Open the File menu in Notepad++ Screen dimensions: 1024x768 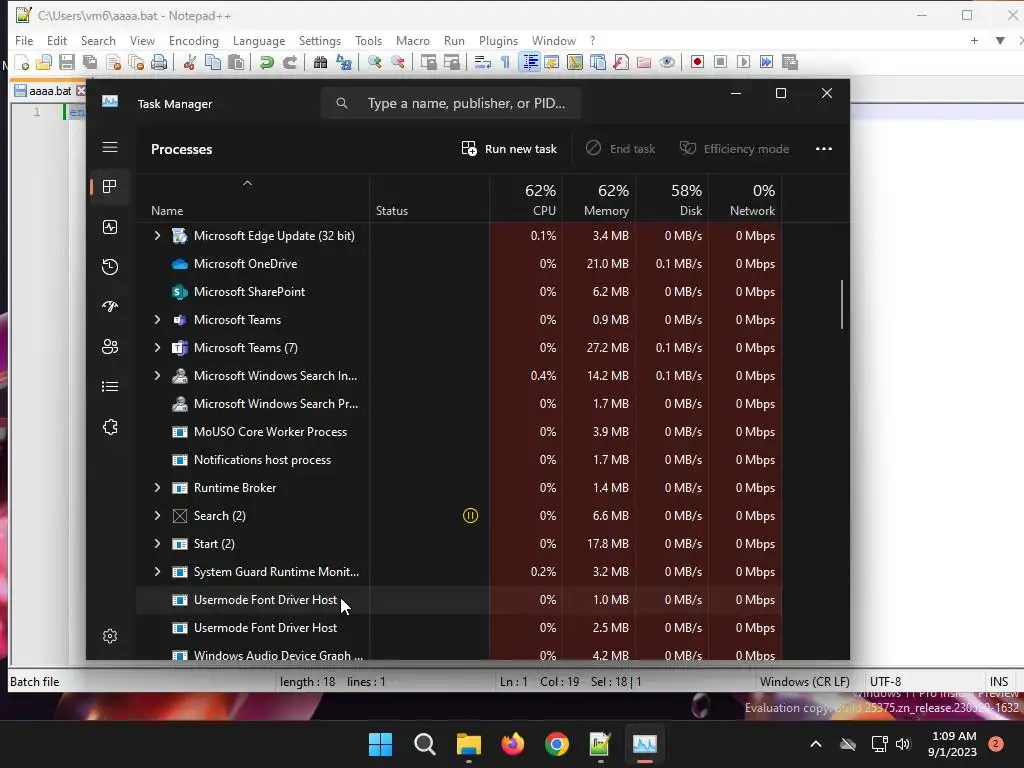pyautogui.click(x=24, y=40)
